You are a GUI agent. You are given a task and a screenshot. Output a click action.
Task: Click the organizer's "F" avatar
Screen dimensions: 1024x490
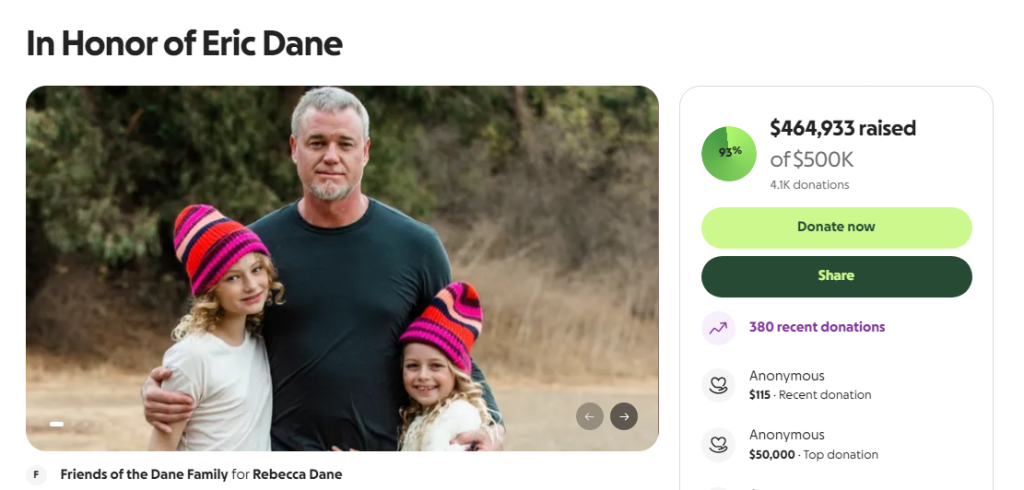click(36, 475)
